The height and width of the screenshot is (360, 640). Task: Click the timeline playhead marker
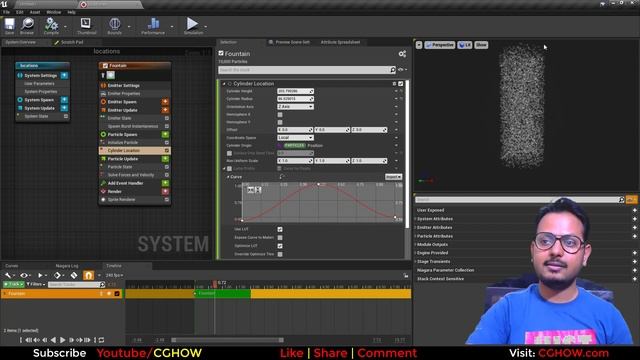(215, 283)
